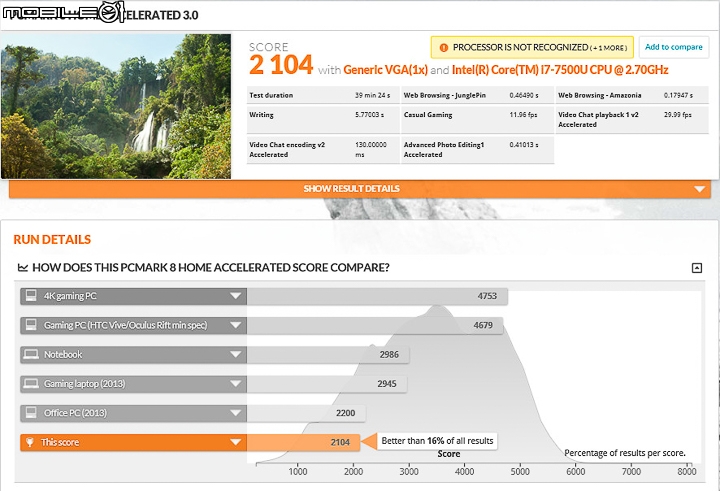Click the Writing result row
Image resolution: width=720 pixels, height=491 pixels.
pyautogui.click(x=323, y=119)
